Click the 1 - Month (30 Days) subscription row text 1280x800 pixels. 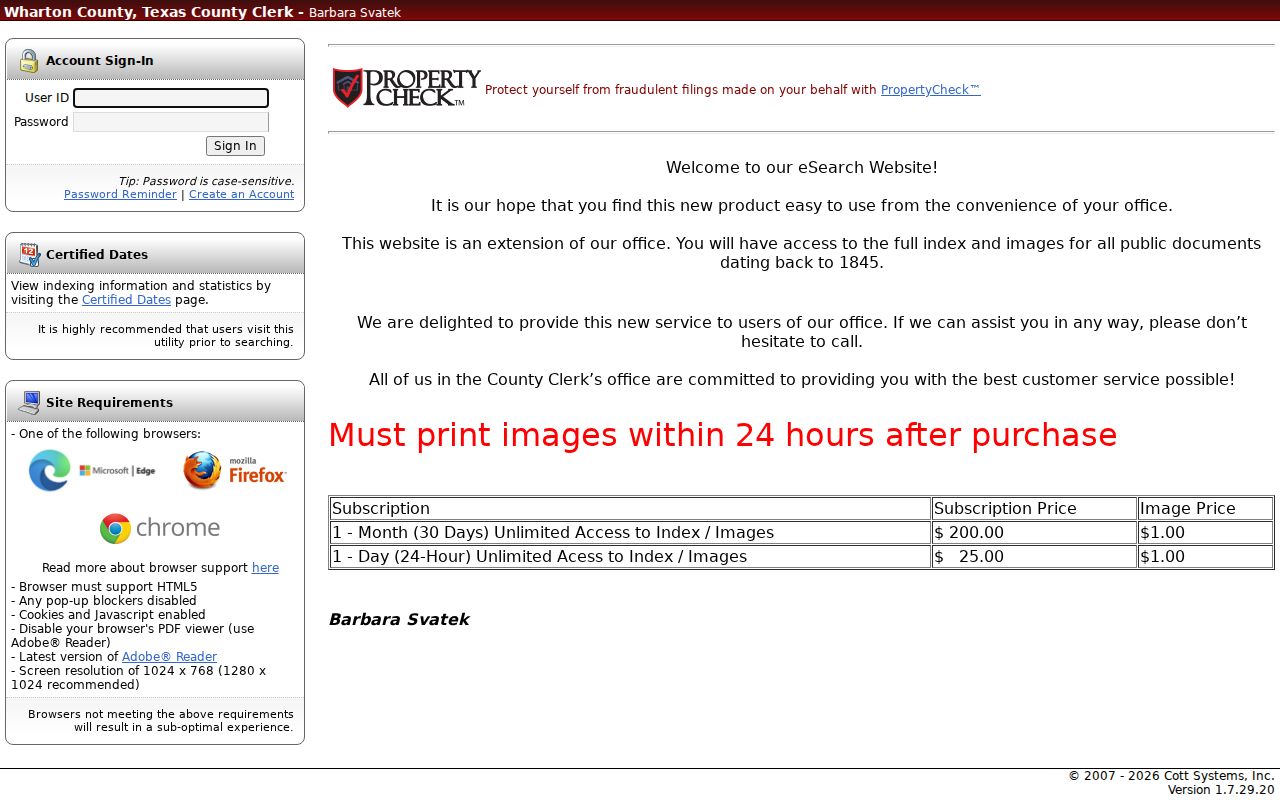click(553, 533)
